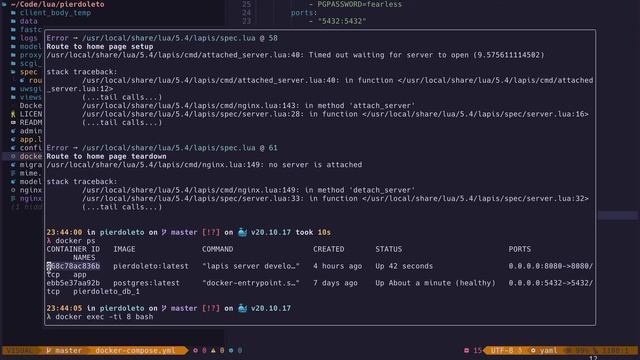This screenshot has height=360, width=640.
Task: Click the UTF-8 encoding indicator
Action: [502, 350]
